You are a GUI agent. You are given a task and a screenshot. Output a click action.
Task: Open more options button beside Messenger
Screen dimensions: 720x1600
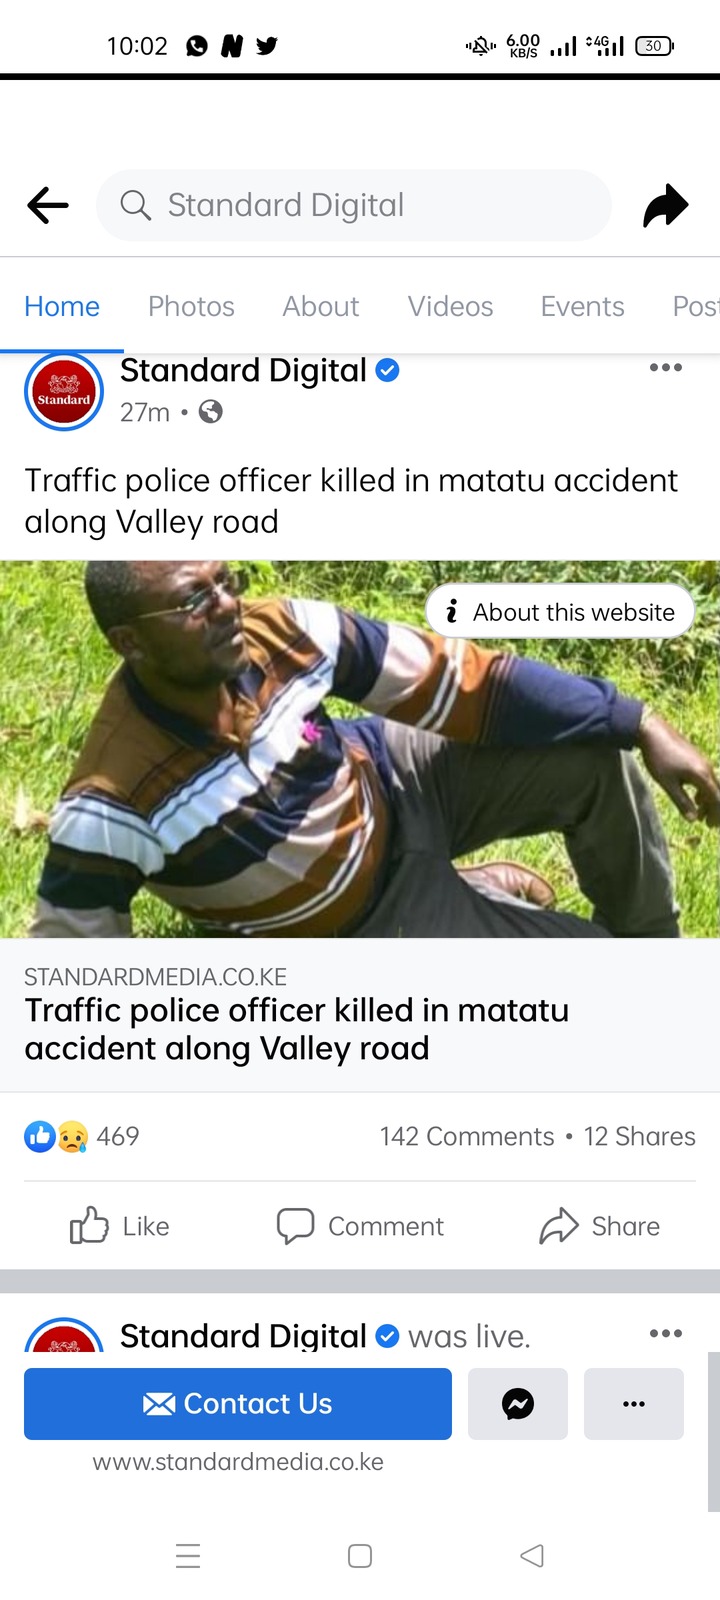634,1404
